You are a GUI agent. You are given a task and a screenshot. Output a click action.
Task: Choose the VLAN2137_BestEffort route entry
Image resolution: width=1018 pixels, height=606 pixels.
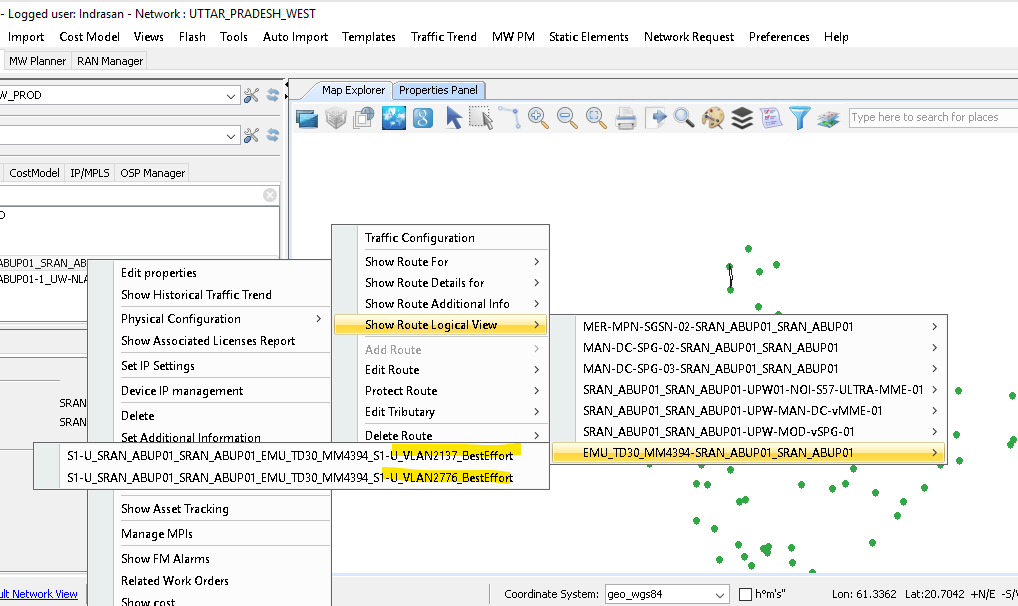coord(290,455)
